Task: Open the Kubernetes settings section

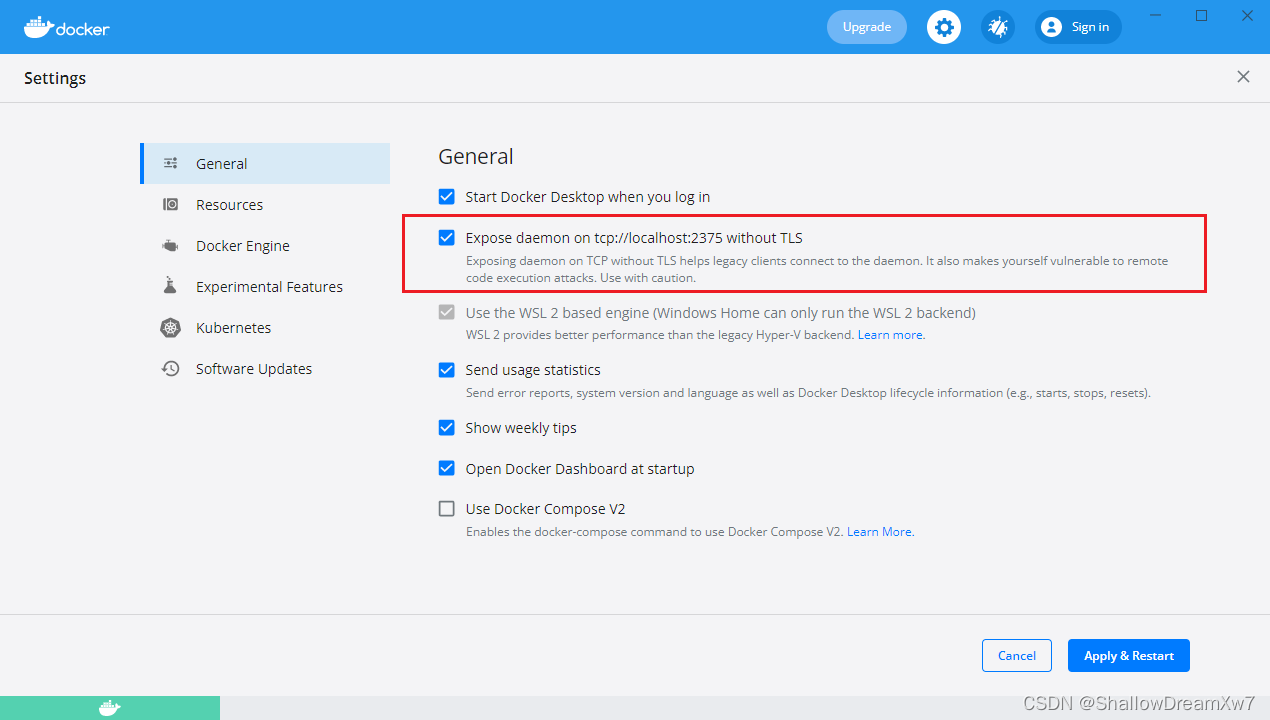Action: (265, 327)
